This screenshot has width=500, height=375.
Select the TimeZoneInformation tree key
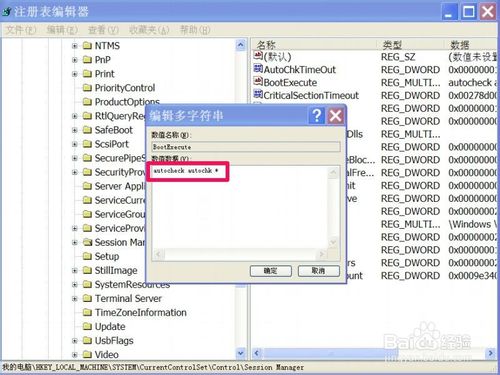[140, 313]
